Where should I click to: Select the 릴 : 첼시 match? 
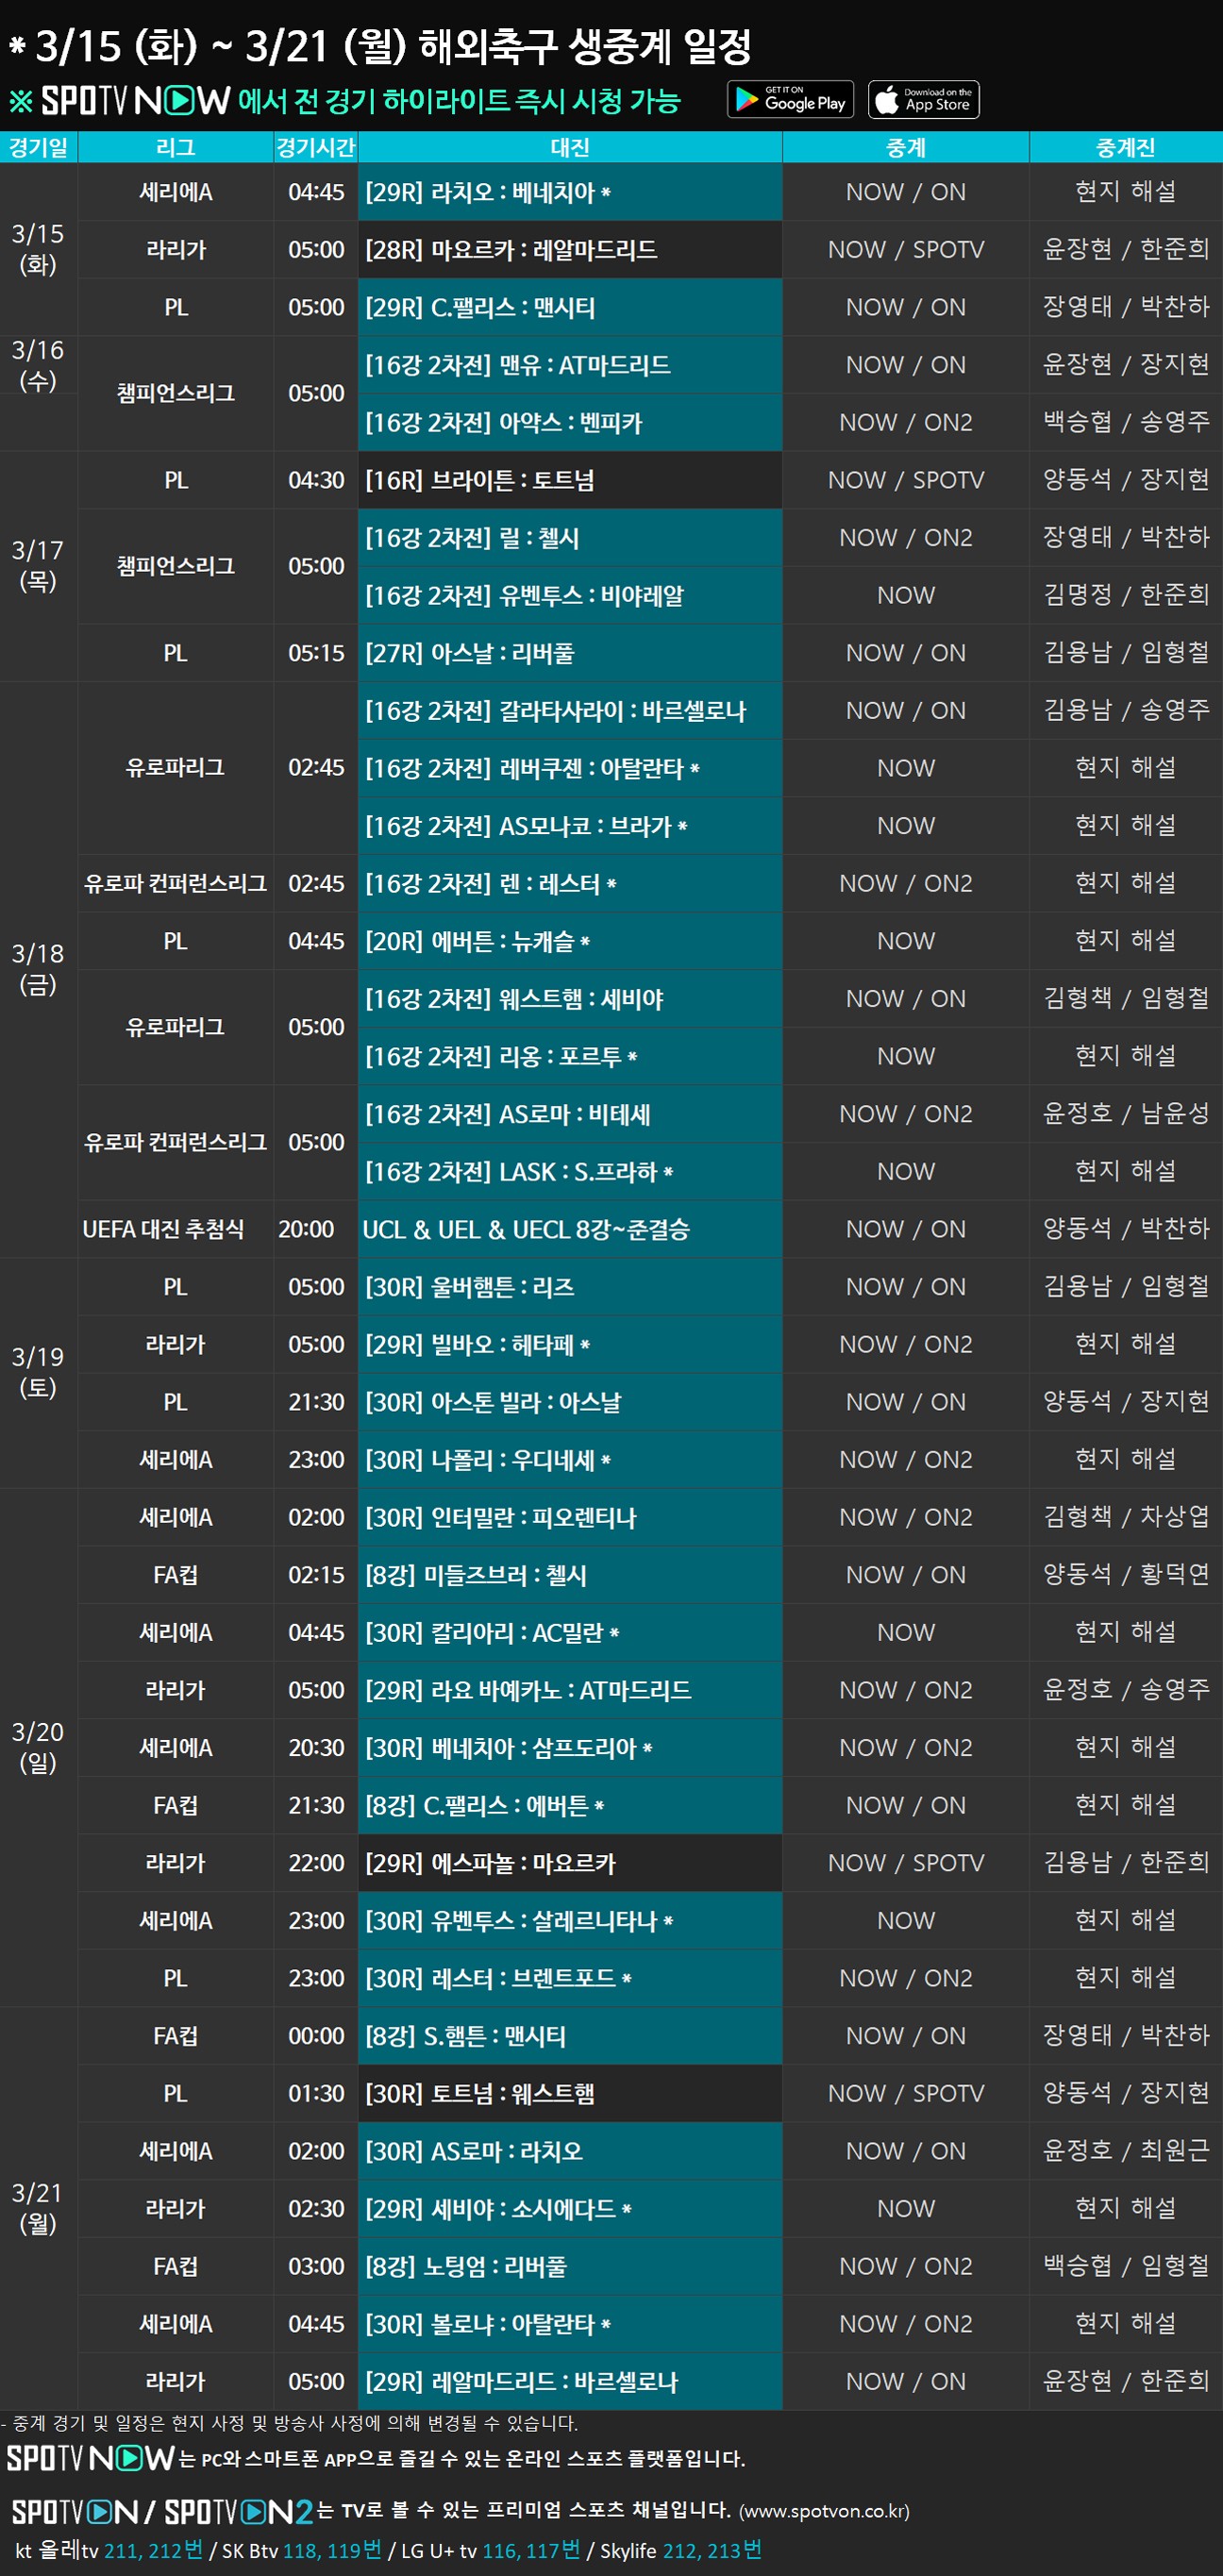[570, 538]
